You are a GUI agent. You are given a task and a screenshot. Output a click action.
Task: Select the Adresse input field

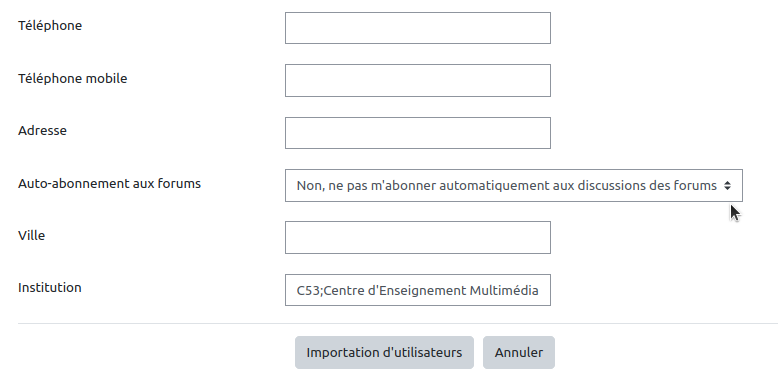pyautogui.click(x=418, y=133)
